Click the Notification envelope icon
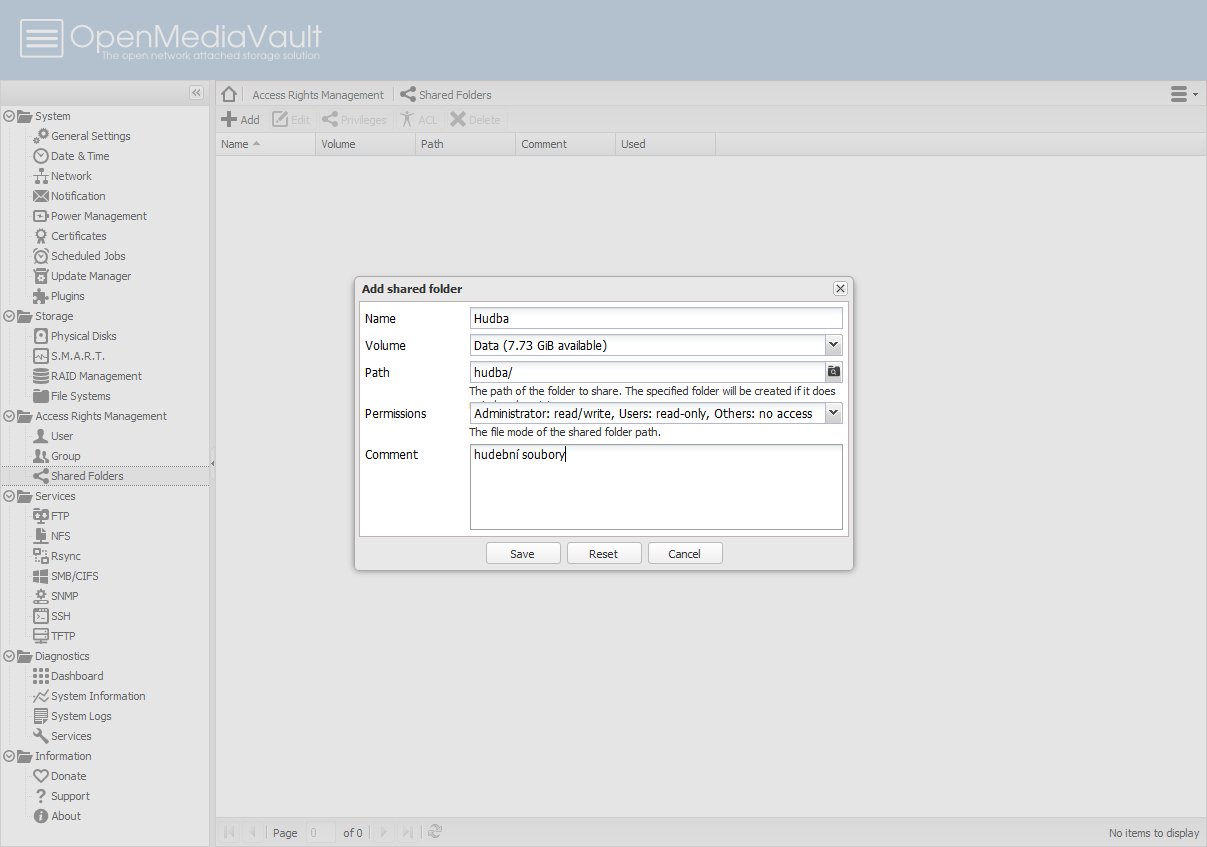Image resolution: width=1207 pixels, height=847 pixels. coord(41,196)
